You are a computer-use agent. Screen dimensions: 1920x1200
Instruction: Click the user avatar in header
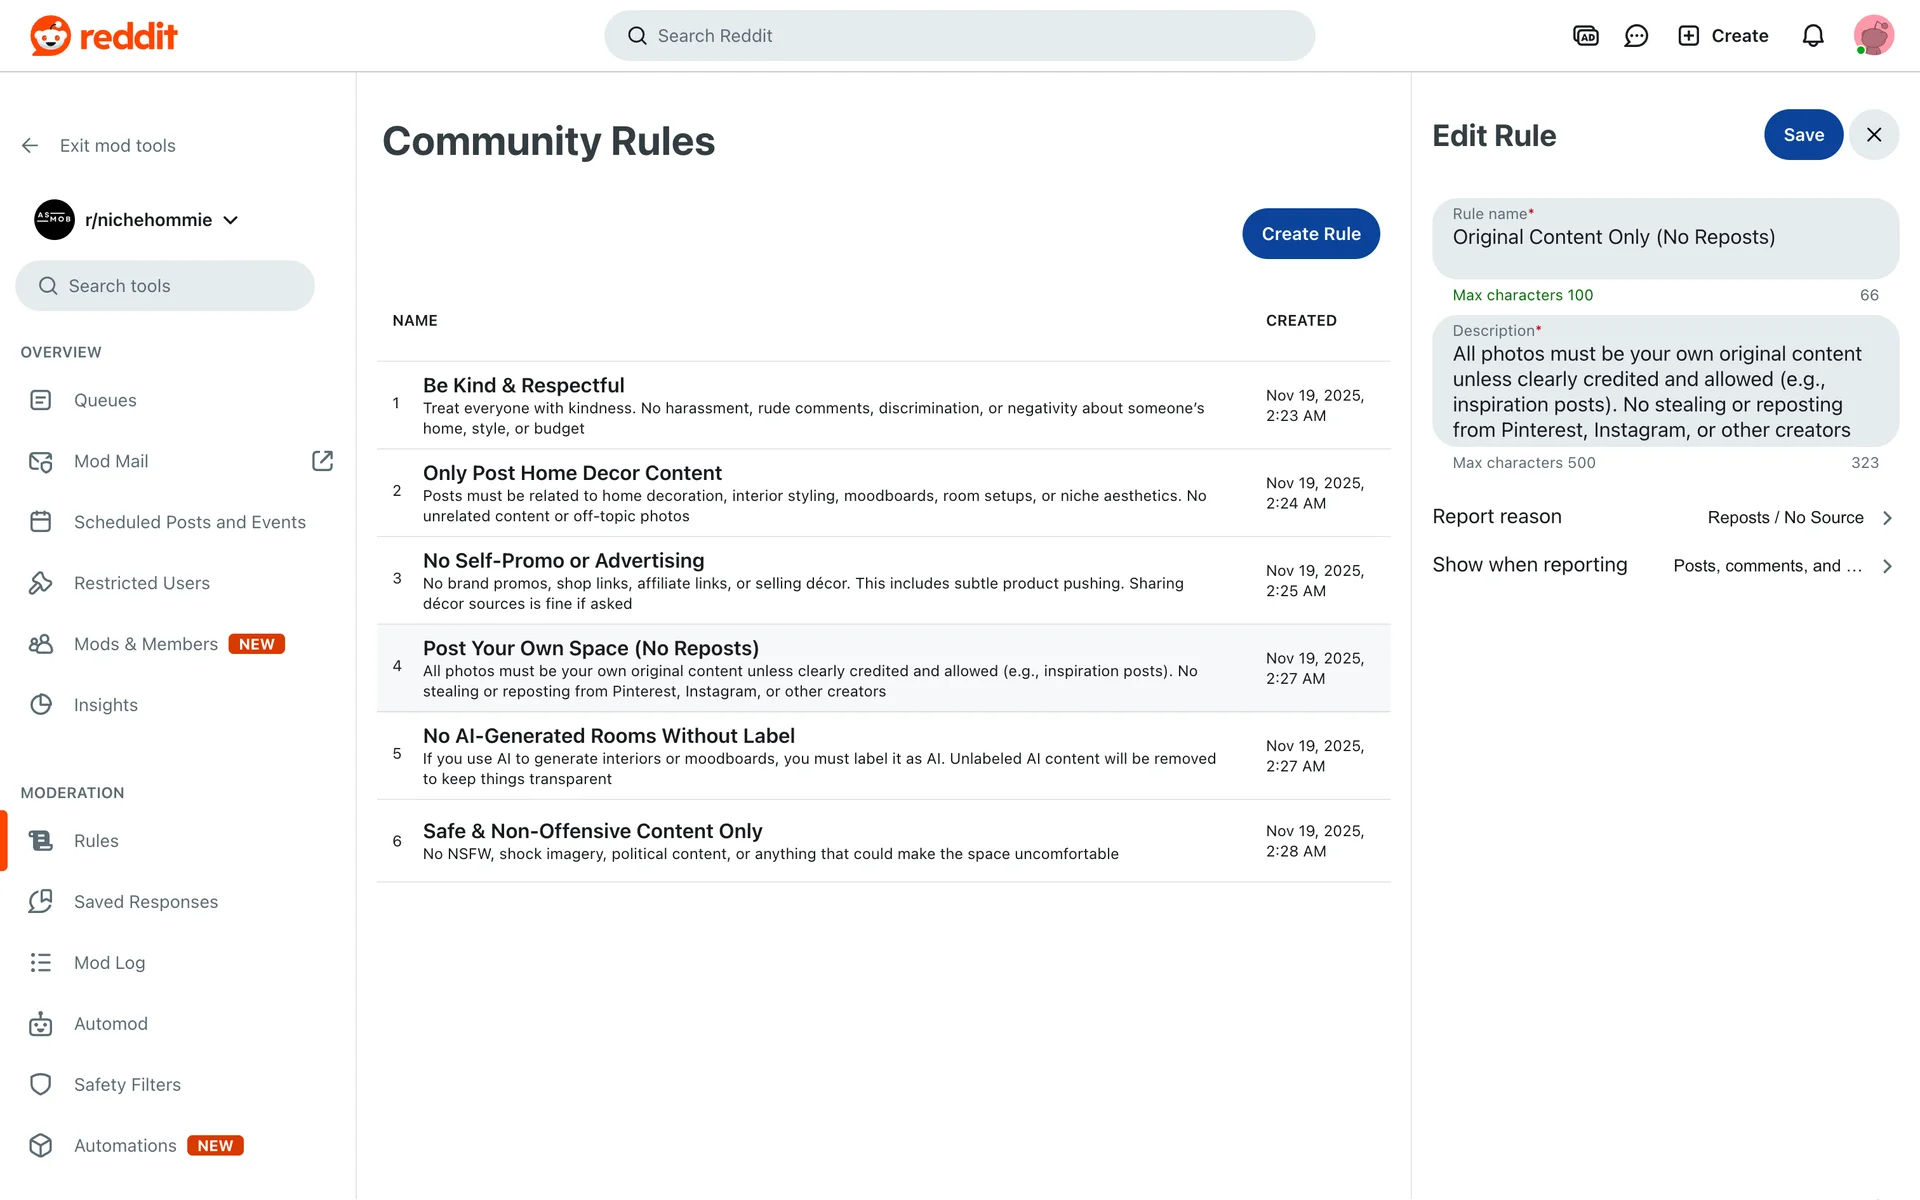(x=1873, y=36)
